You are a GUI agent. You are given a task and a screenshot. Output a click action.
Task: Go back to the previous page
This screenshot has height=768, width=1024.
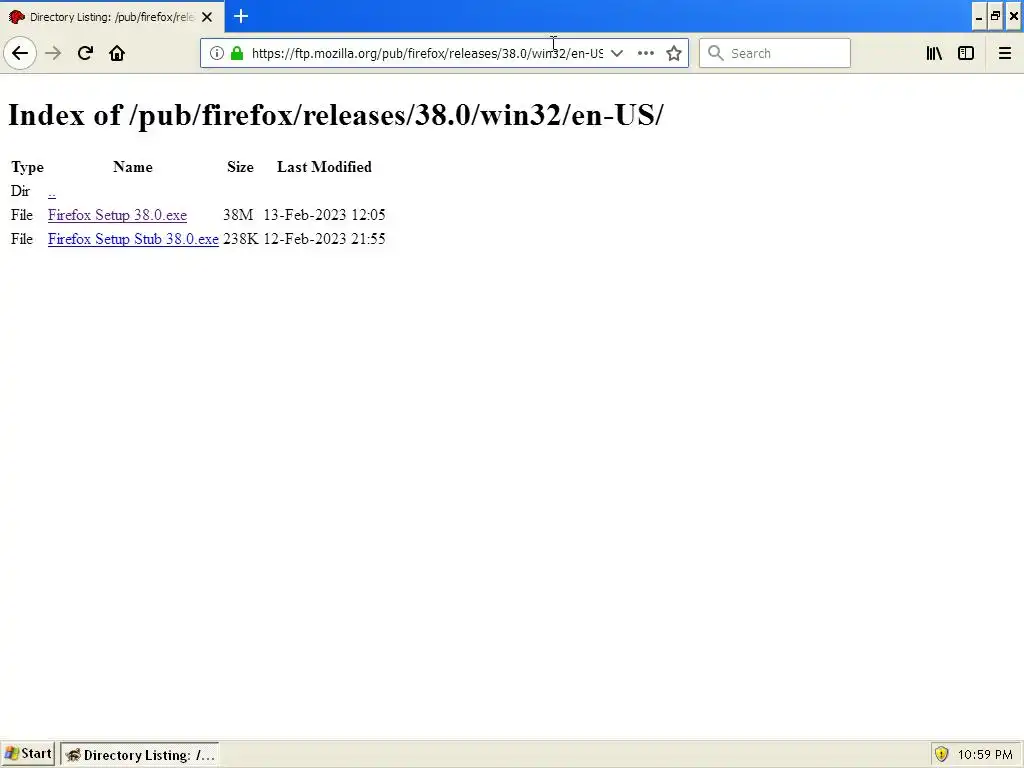click(x=20, y=53)
